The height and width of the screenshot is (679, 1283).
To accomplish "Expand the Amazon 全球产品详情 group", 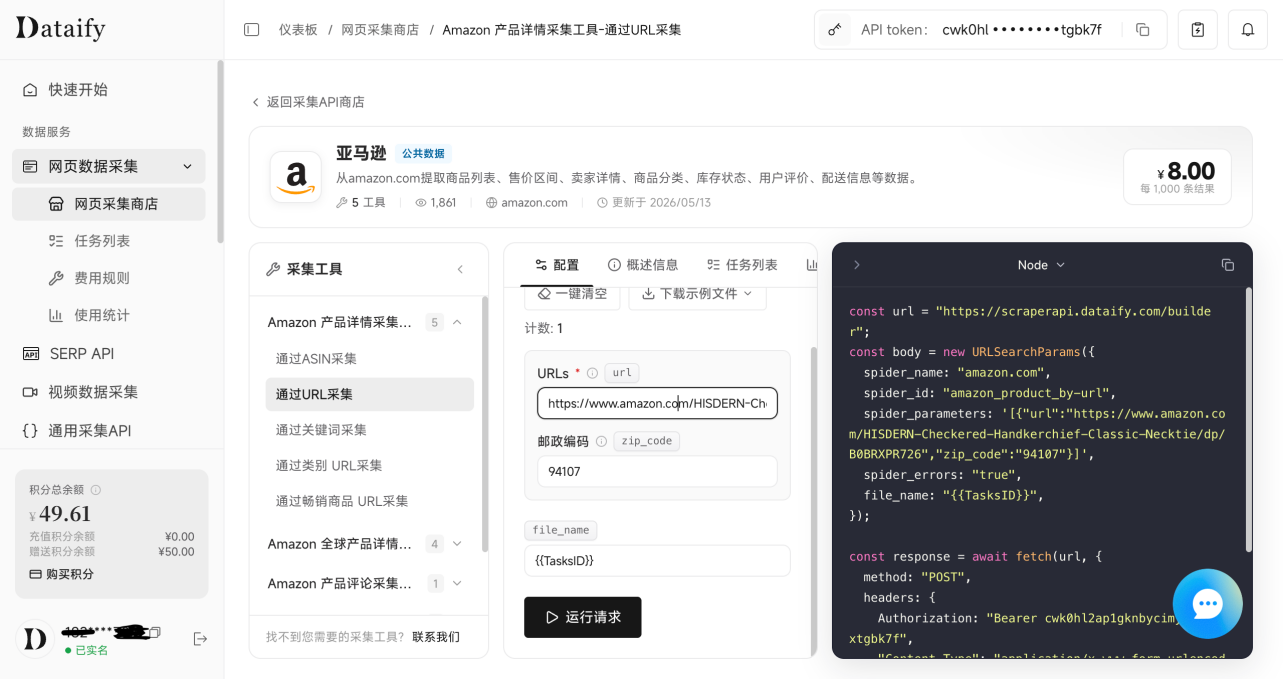I will coord(457,544).
